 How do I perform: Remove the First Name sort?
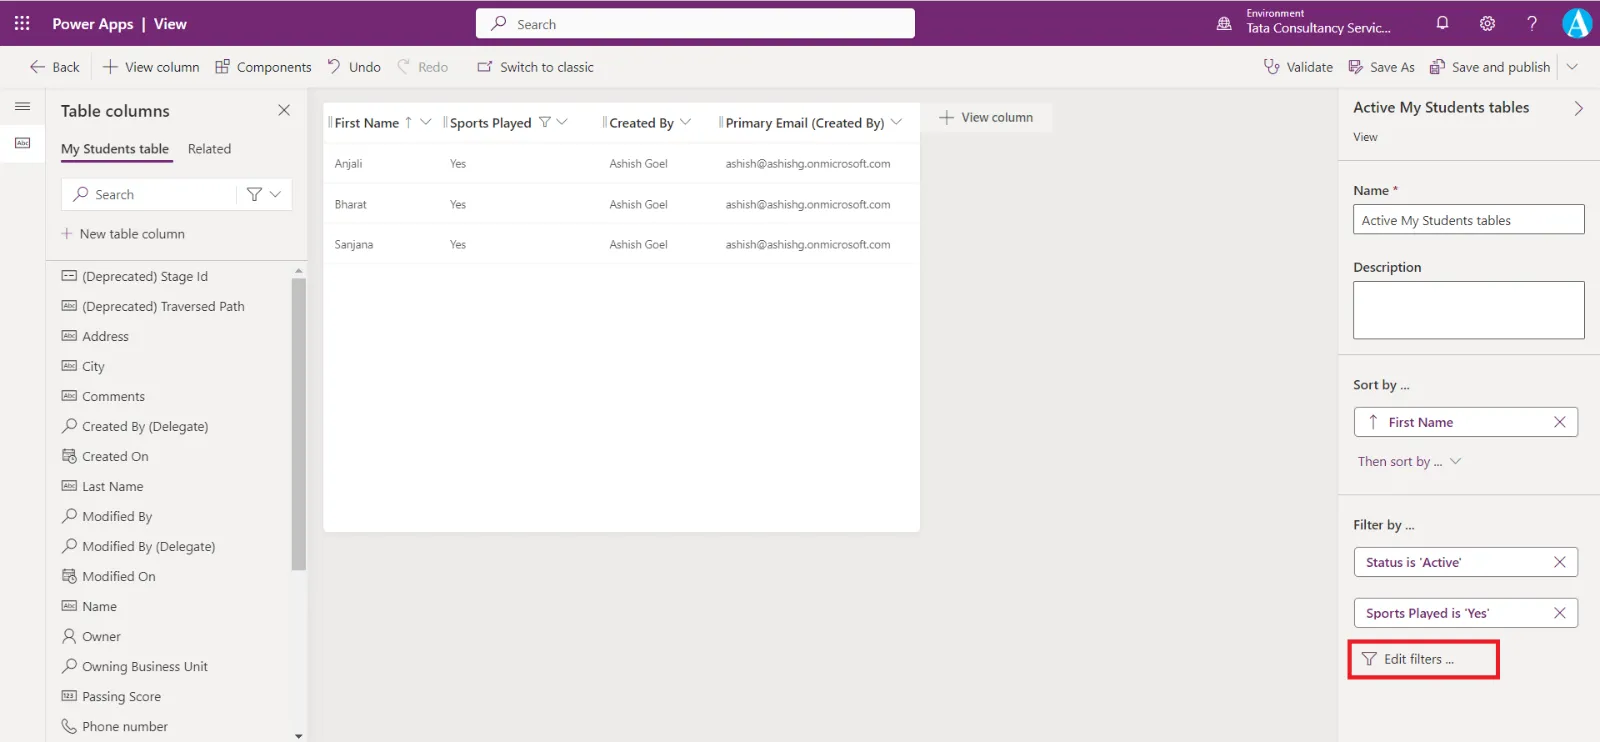pyautogui.click(x=1559, y=422)
